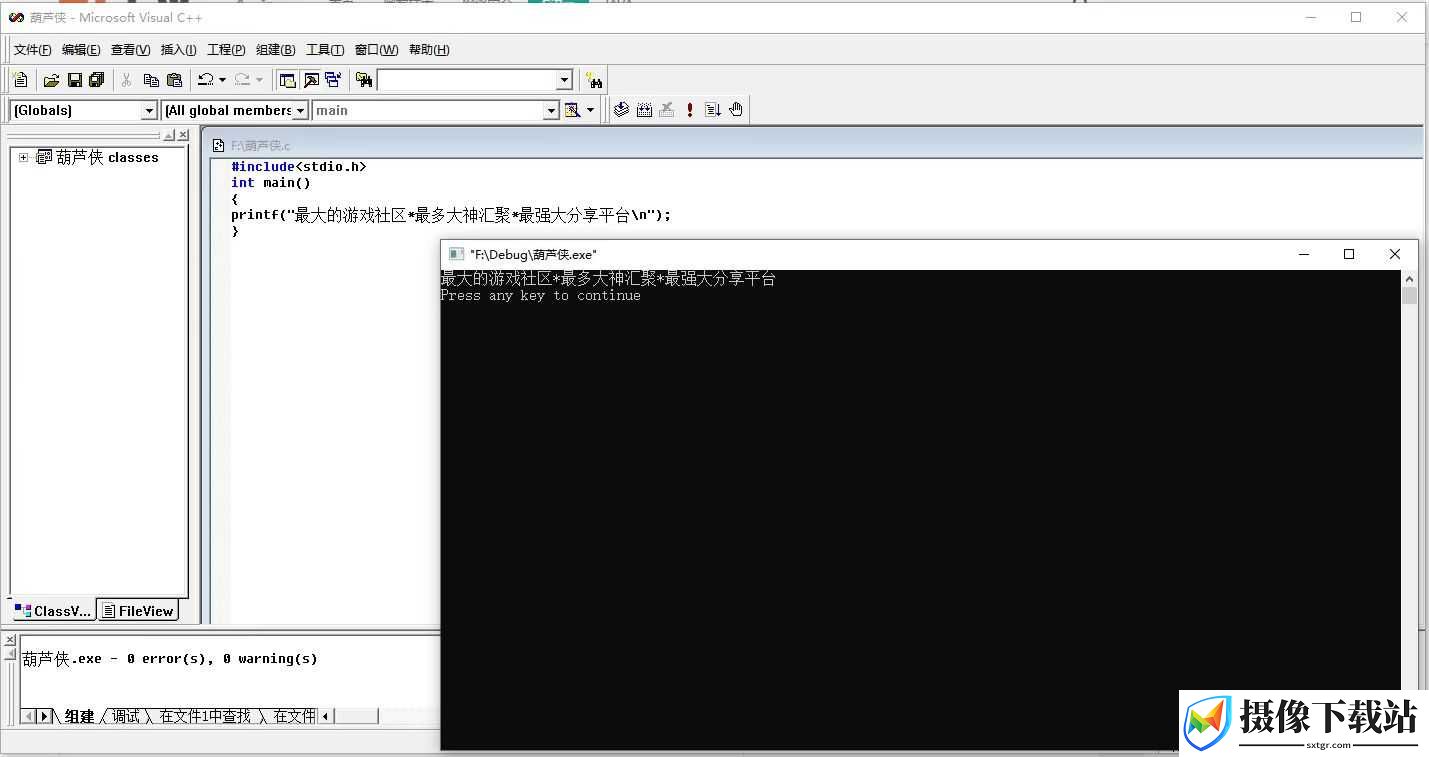The image size is (1429, 757).
Task: Click the console window vertical scrollbar thumb
Action: 1410,296
